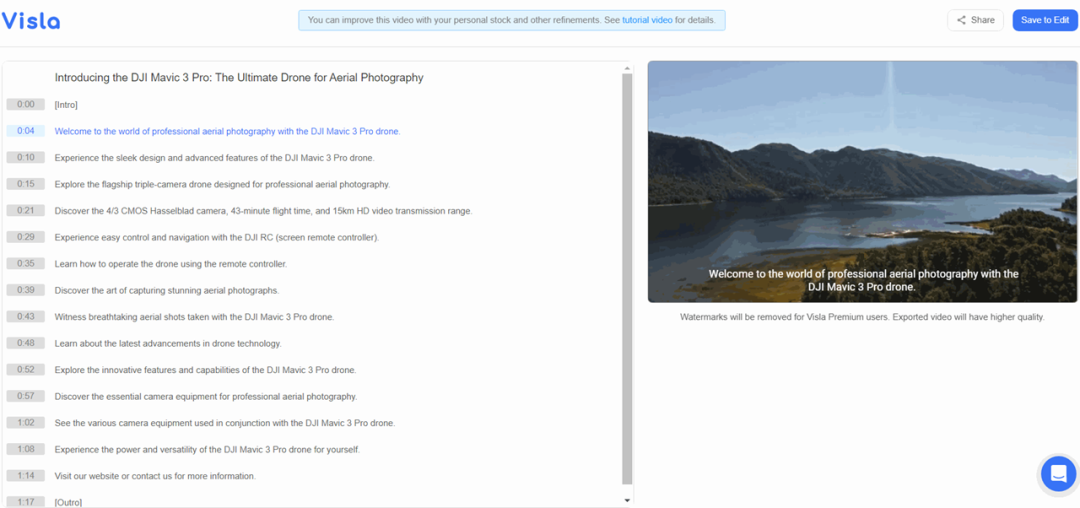Click the transcript vertical scrollbar thumb

click(627, 278)
